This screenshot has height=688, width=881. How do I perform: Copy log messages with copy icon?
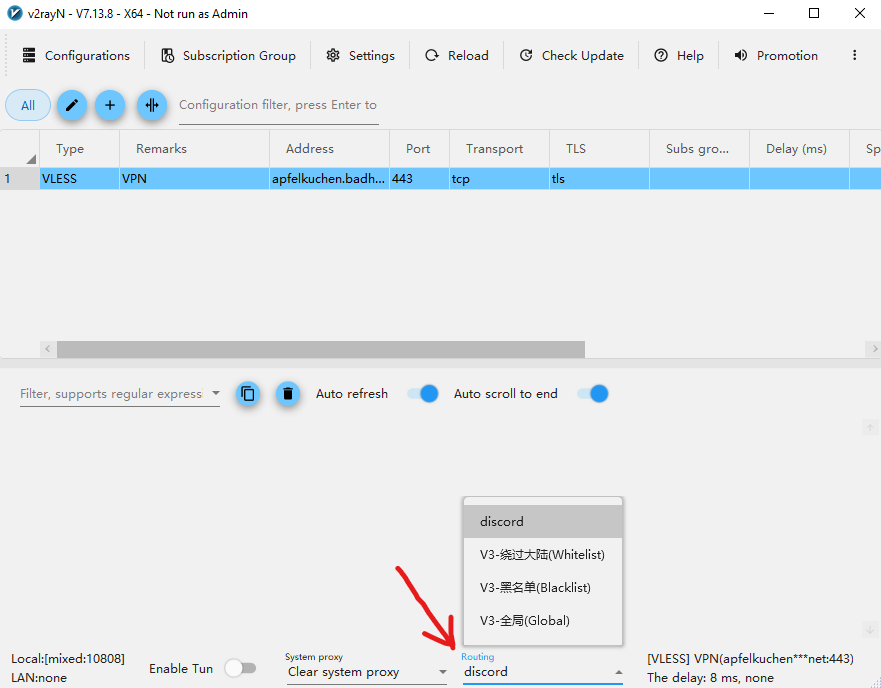click(x=248, y=394)
